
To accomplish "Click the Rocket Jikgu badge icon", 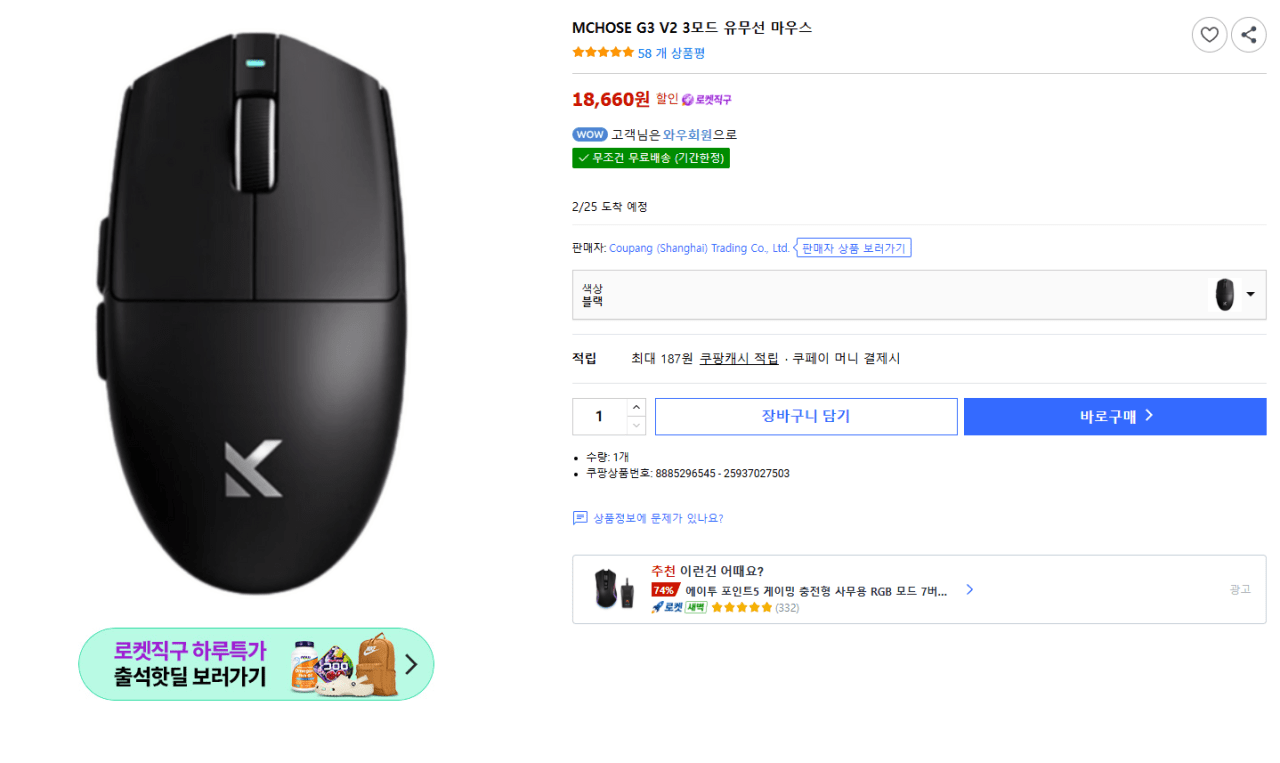I will point(688,100).
